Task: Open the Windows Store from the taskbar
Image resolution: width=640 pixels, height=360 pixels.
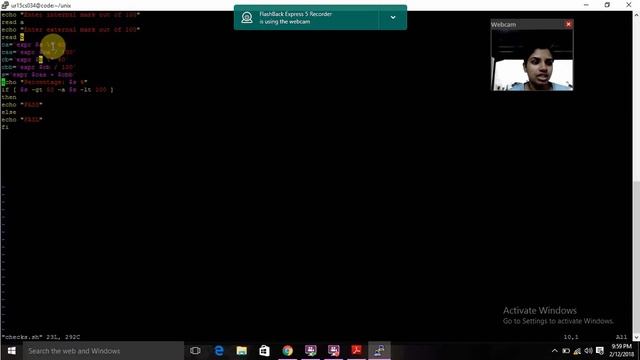Action: 264,351
